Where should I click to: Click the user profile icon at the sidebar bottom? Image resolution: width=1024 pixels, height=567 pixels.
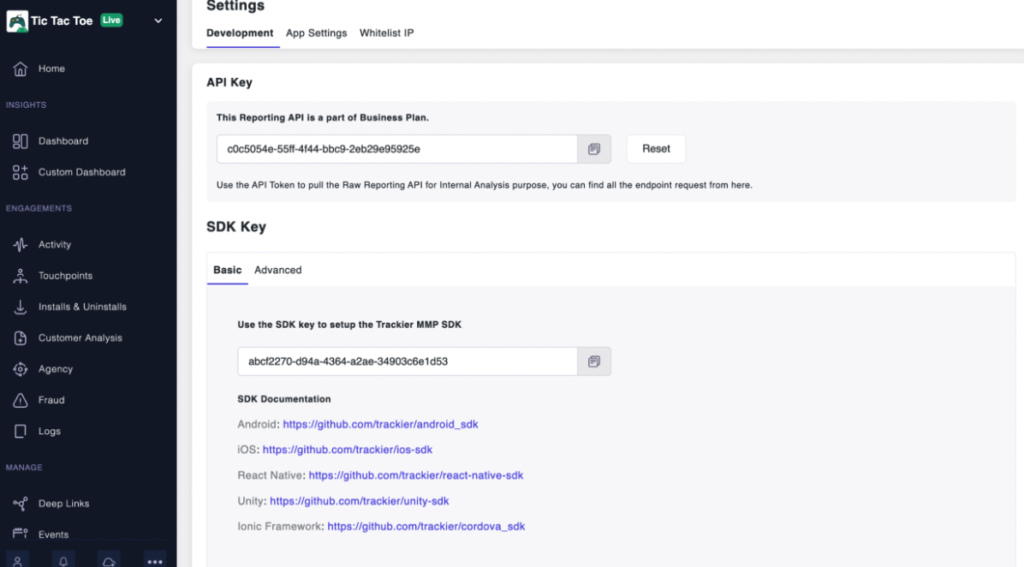click(20, 559)
